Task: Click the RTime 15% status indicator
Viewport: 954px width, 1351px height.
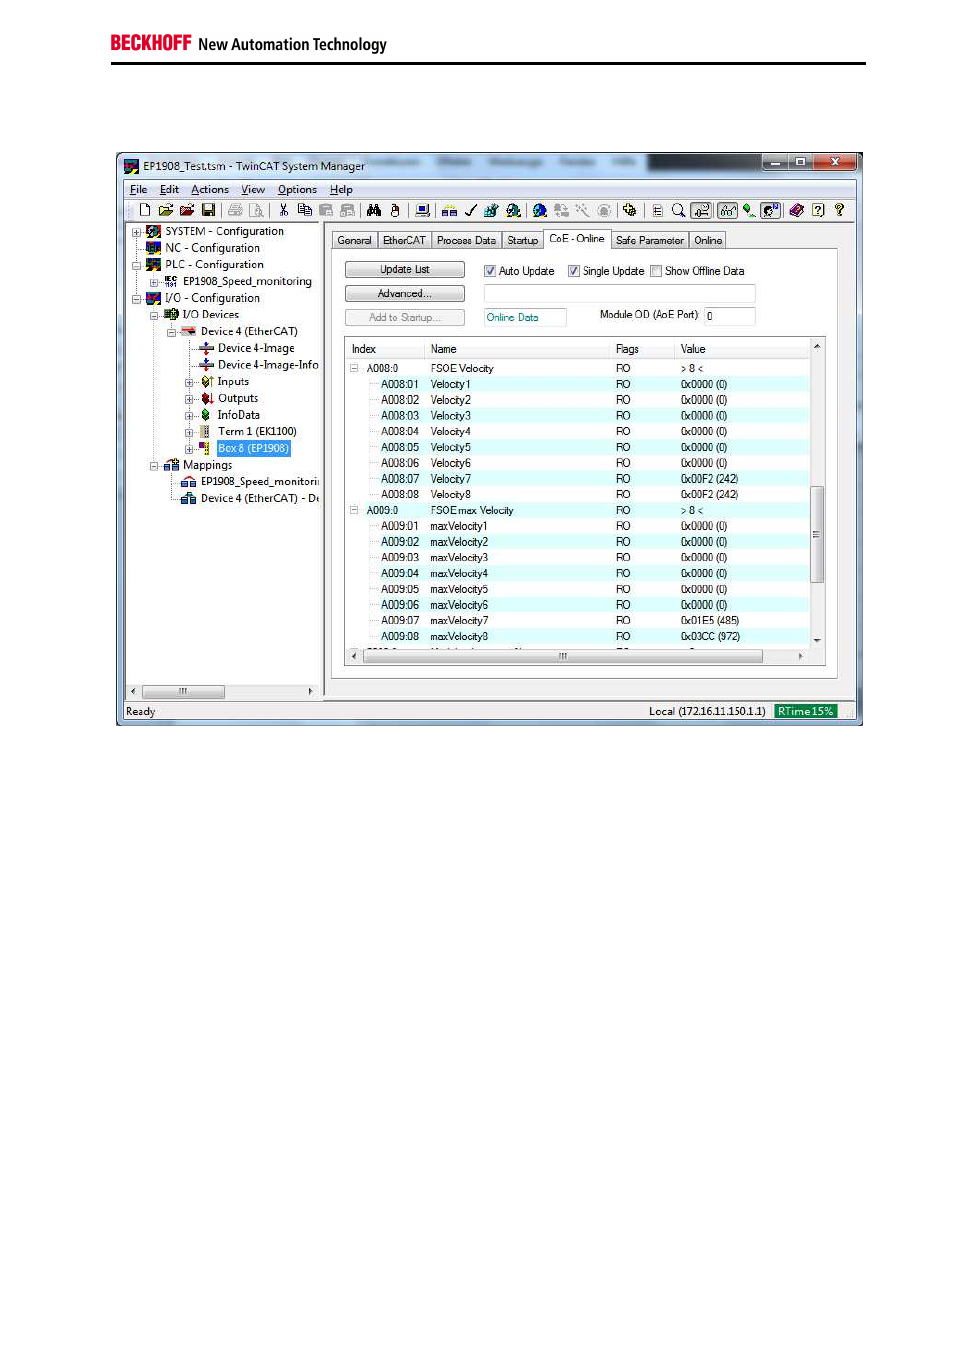Action: tap(806, 712)
